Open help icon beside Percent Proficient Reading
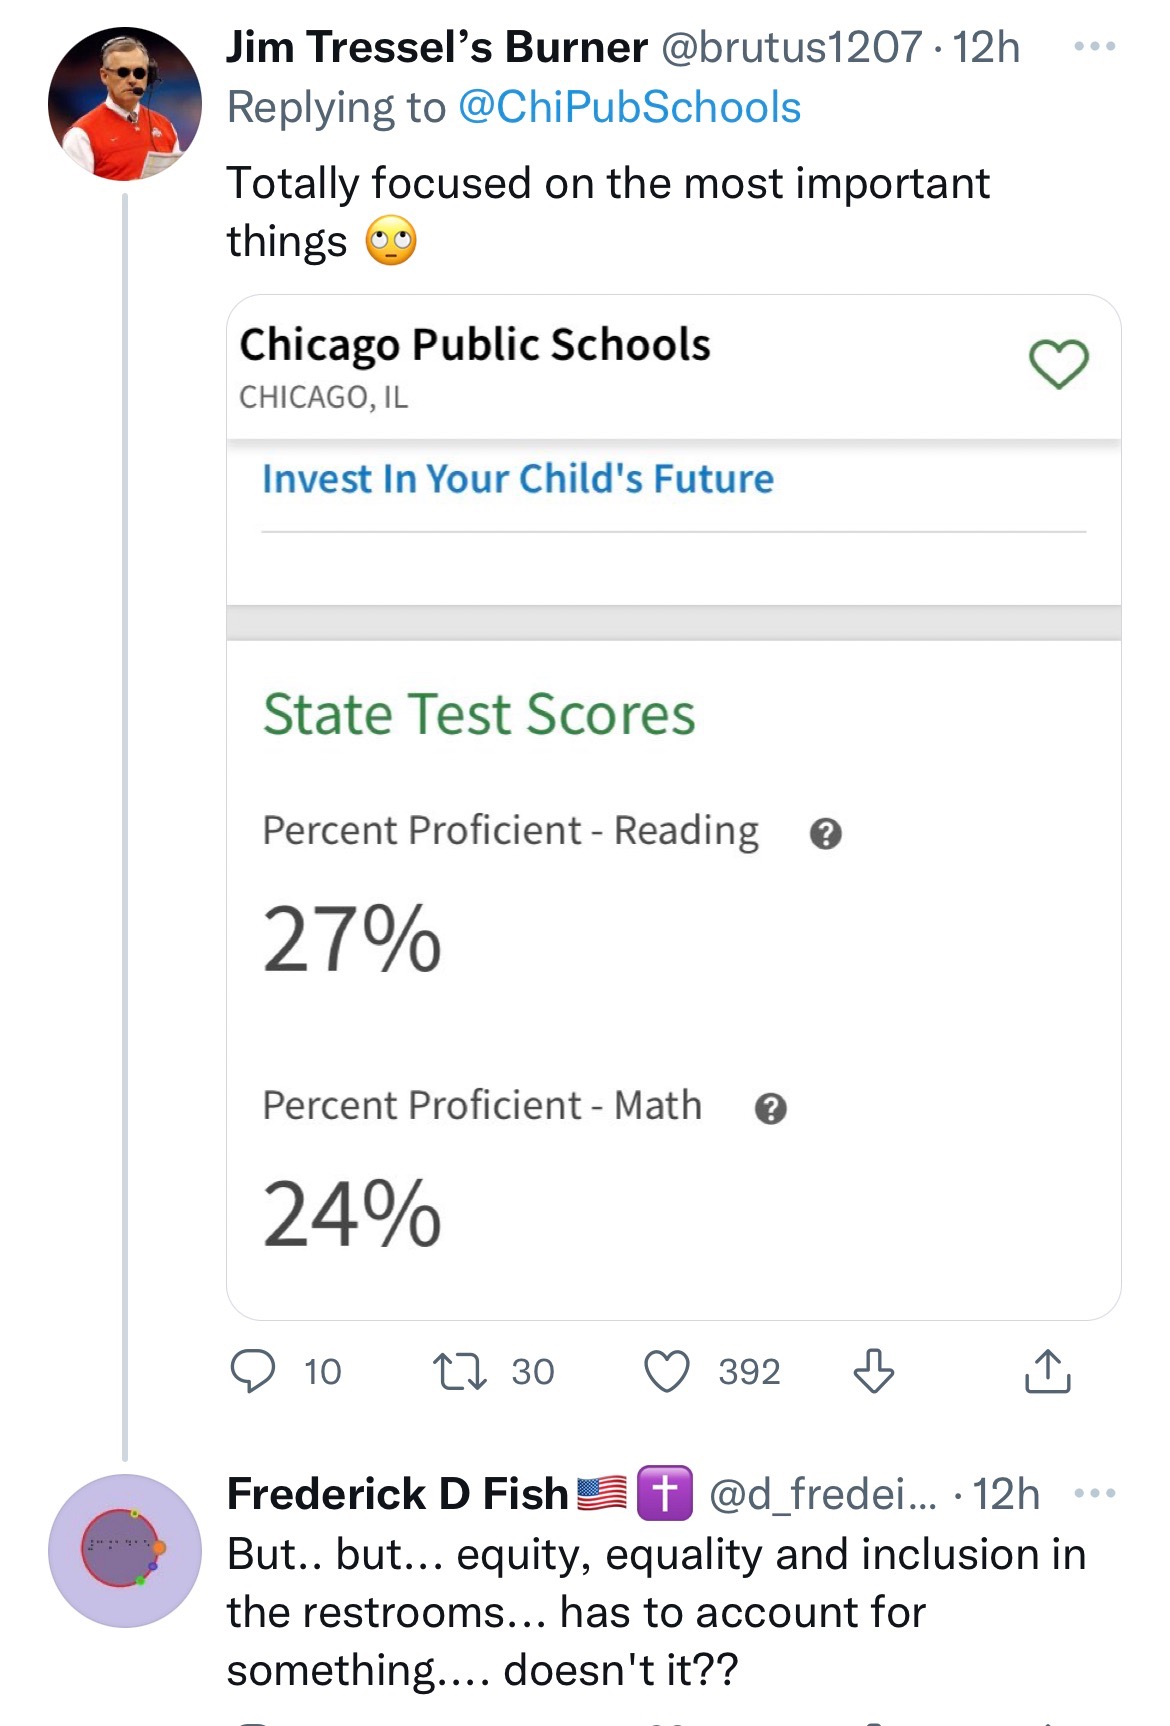Screen dimensions: 1170x1726 825,833
